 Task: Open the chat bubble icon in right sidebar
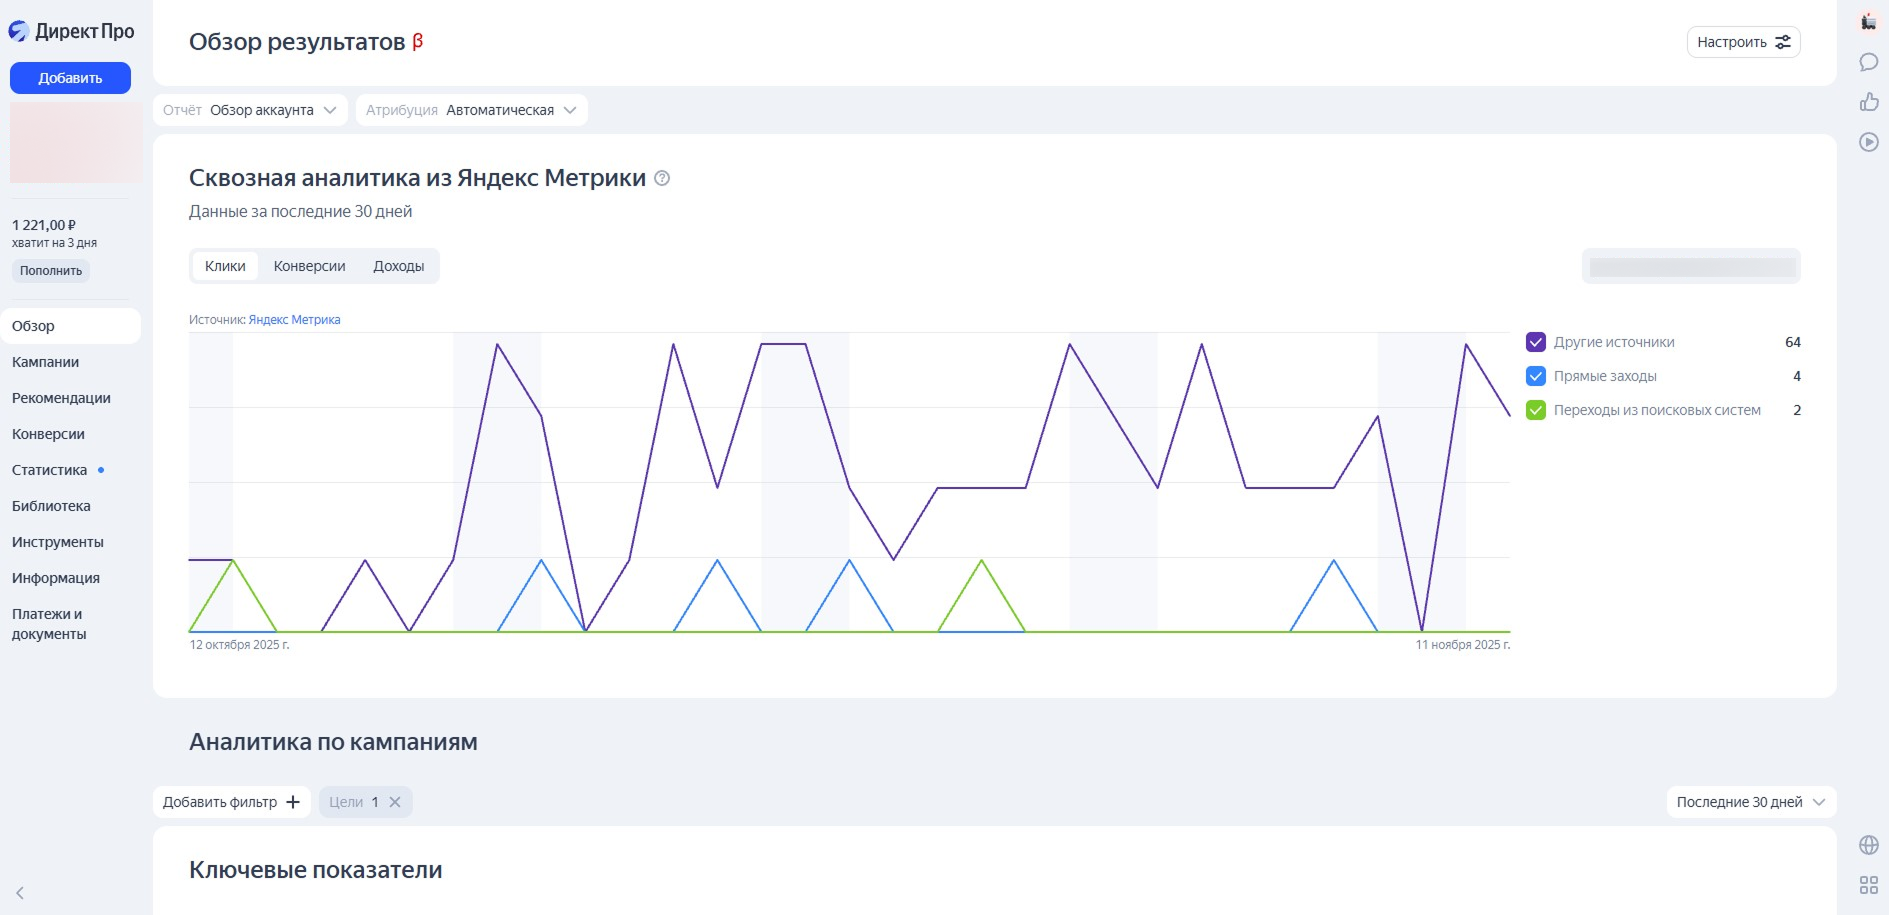click(1868, 62)
